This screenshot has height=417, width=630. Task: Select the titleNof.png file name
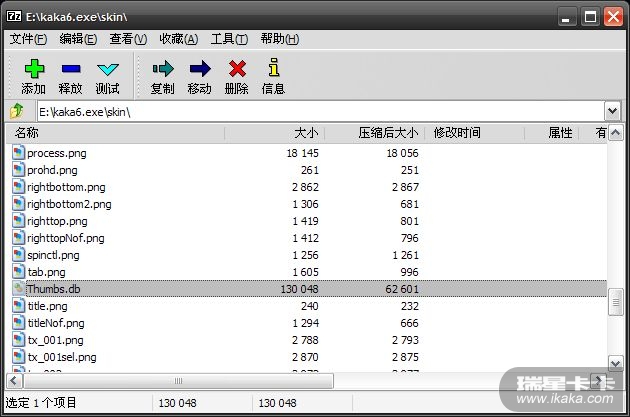pyautogui.click(x=56, y=323)
